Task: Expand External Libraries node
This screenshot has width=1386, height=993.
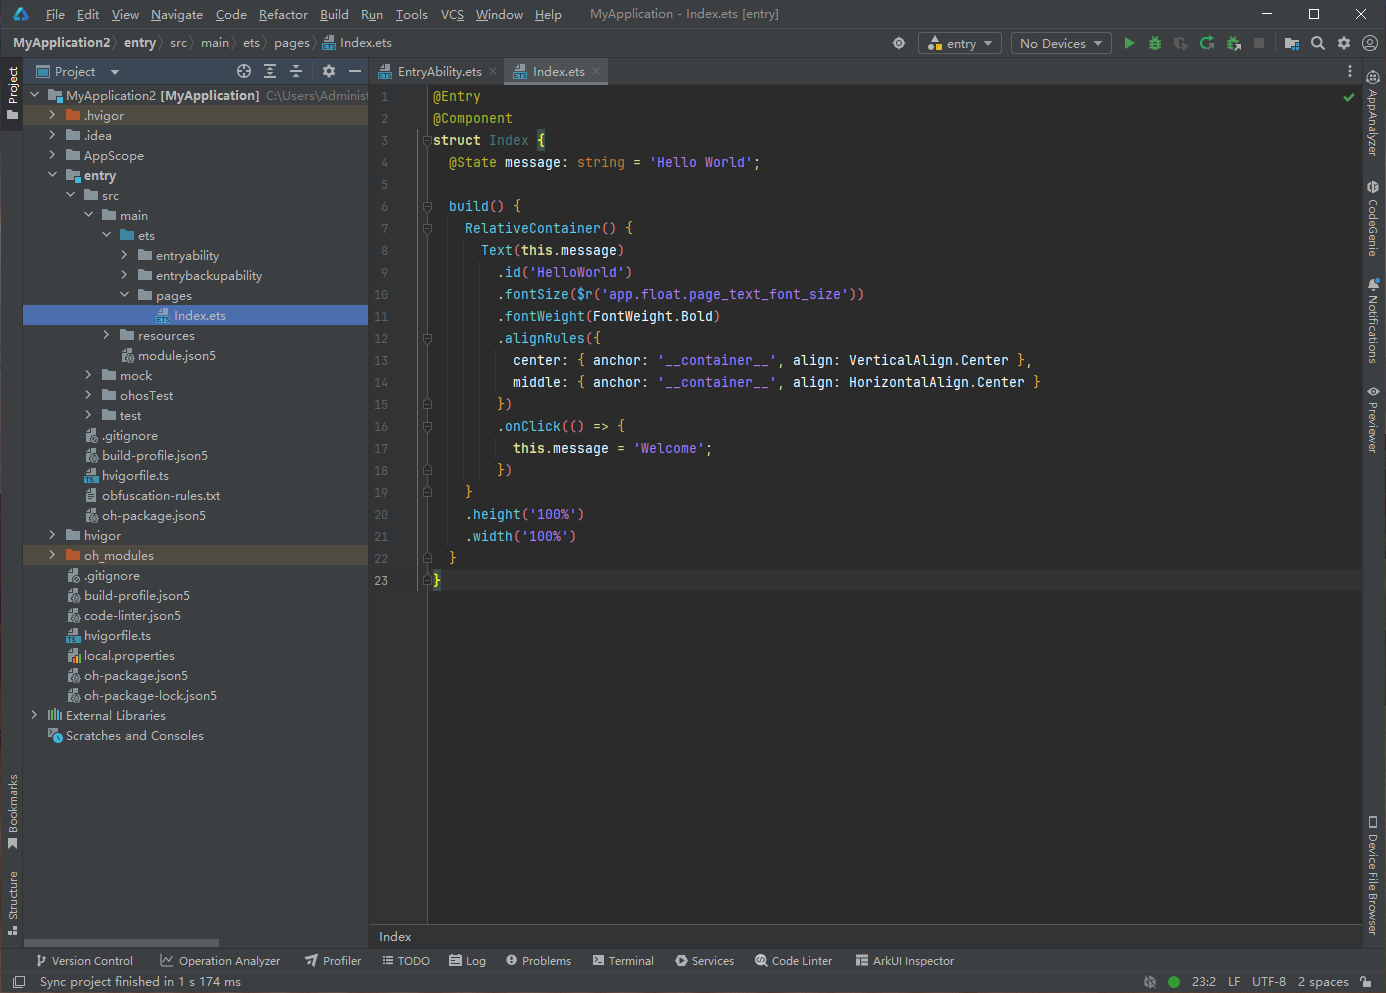Action: [x=34, y=715]
